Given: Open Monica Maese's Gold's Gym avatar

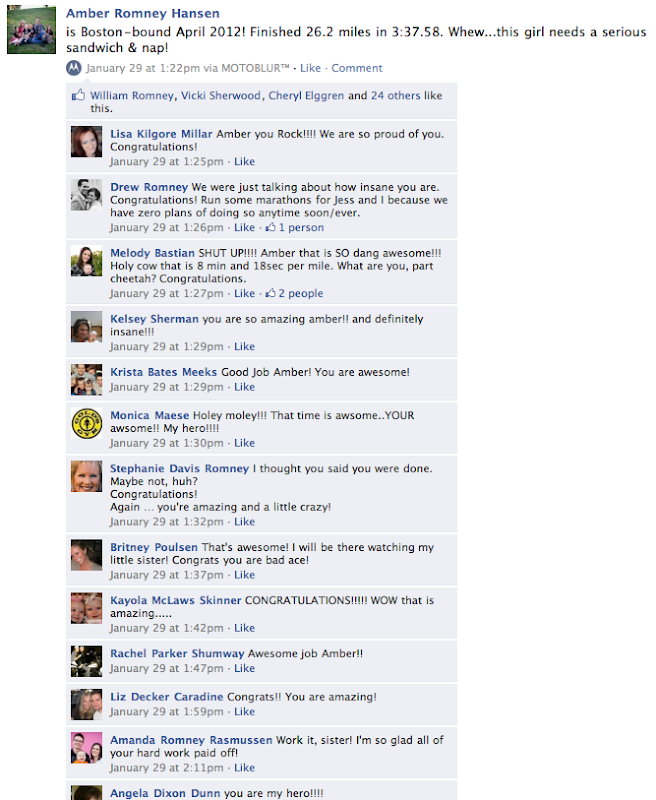Looking at the screenshot, I should [86, 423].
